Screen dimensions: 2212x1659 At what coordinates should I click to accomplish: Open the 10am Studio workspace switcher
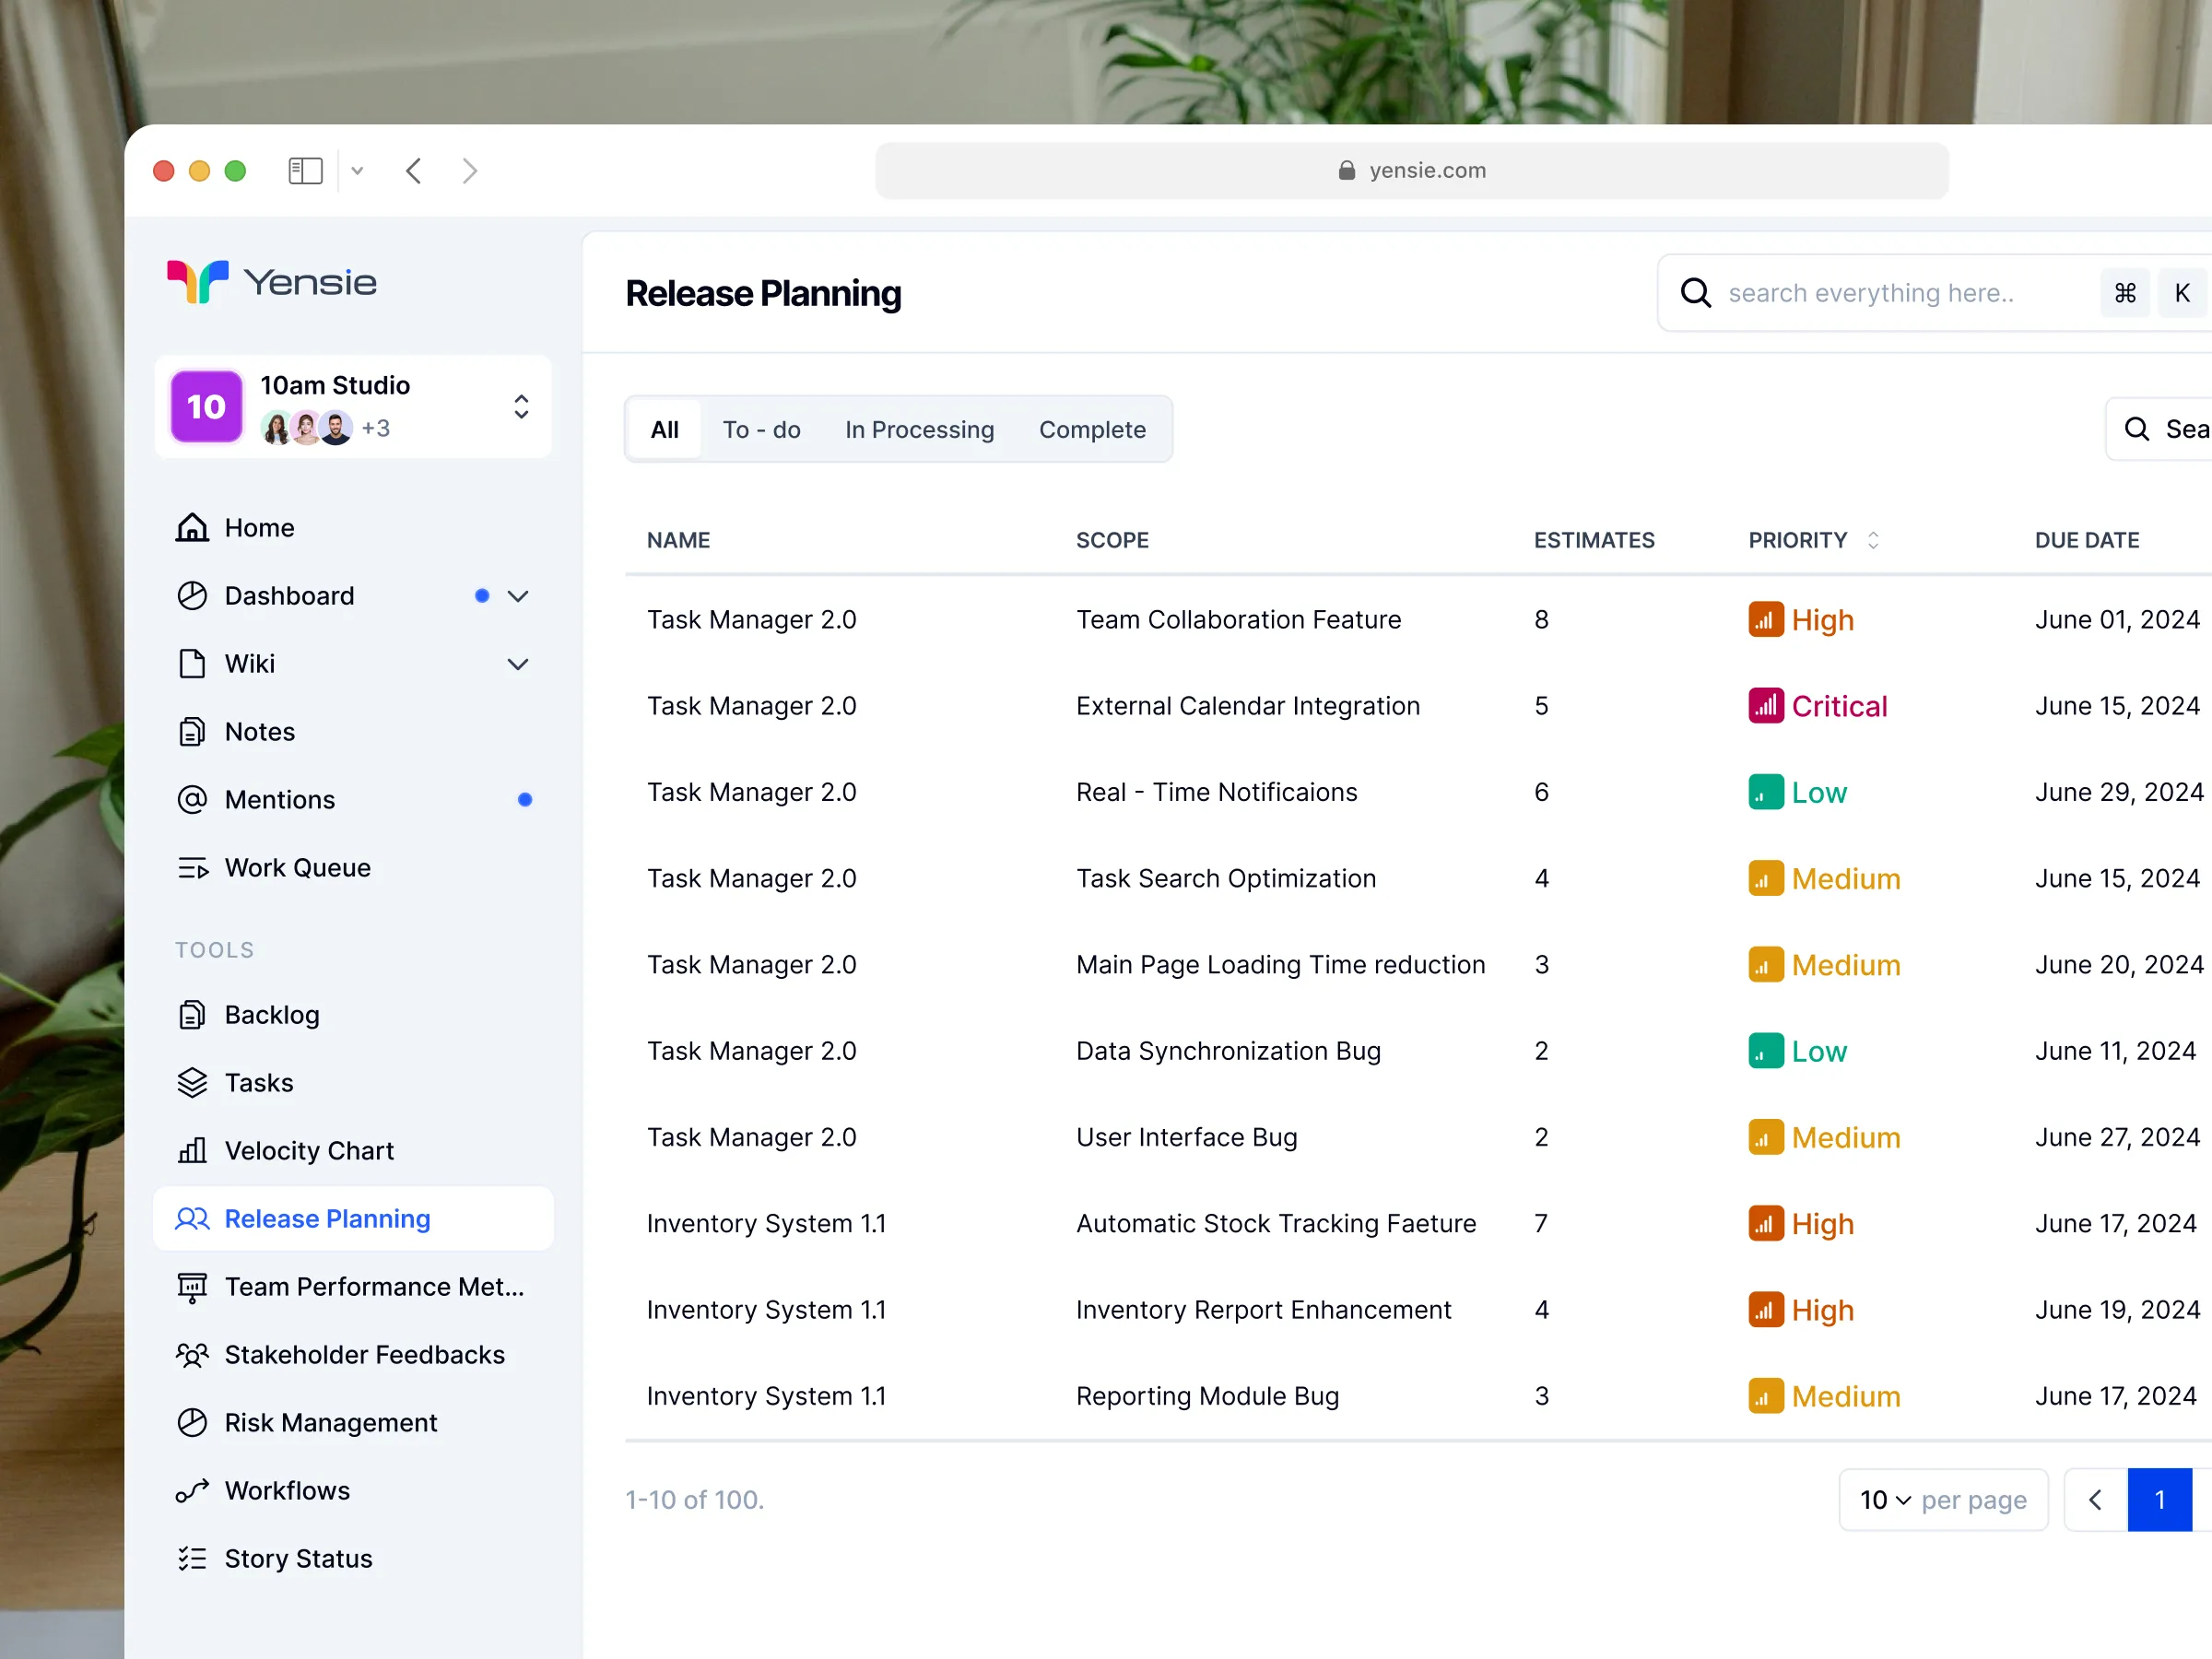point(521,406)
